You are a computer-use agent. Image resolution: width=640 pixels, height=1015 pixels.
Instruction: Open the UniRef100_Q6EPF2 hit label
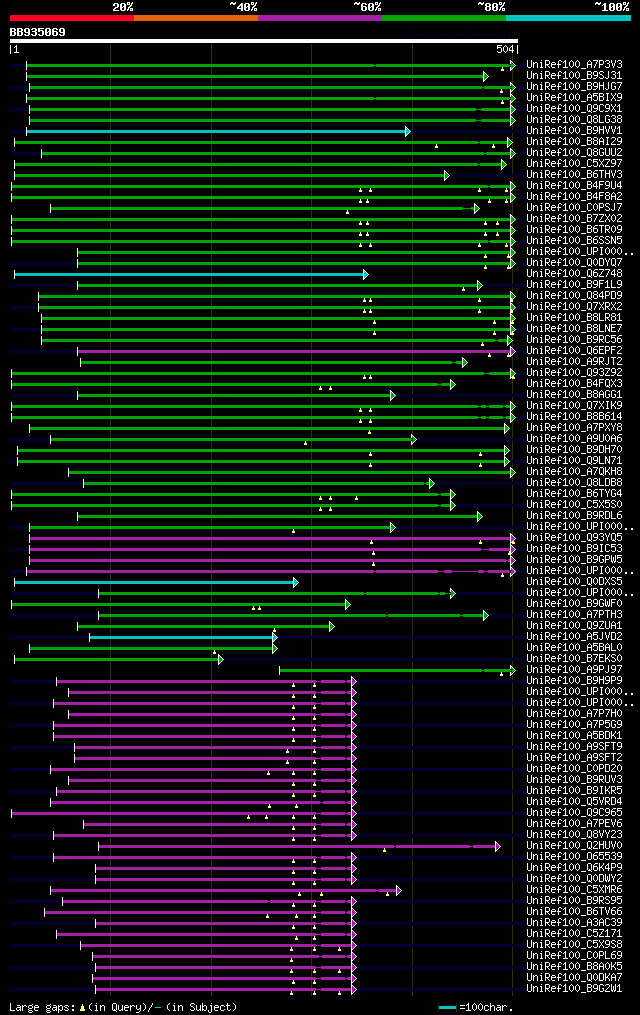coord(574,351)
